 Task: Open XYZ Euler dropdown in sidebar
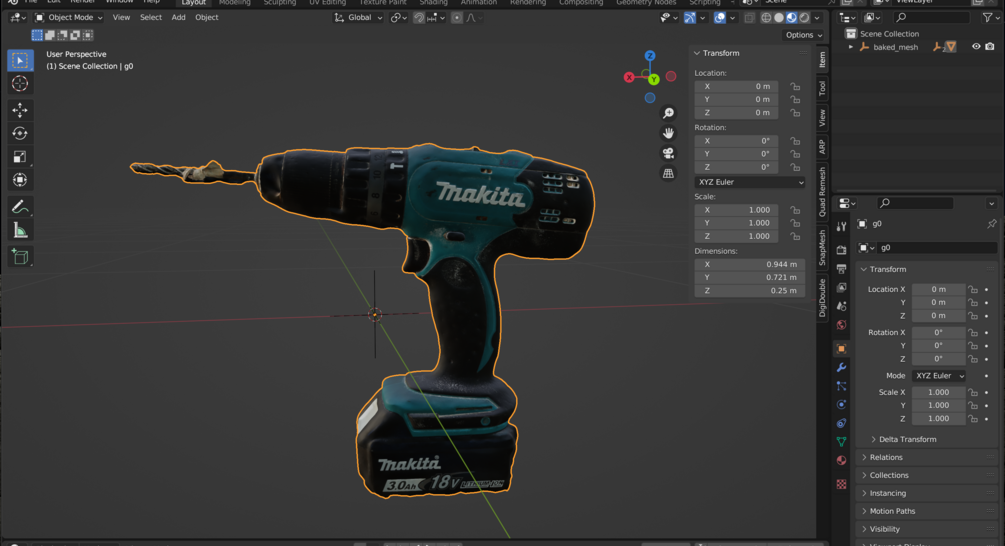click(x=750, y=182)
